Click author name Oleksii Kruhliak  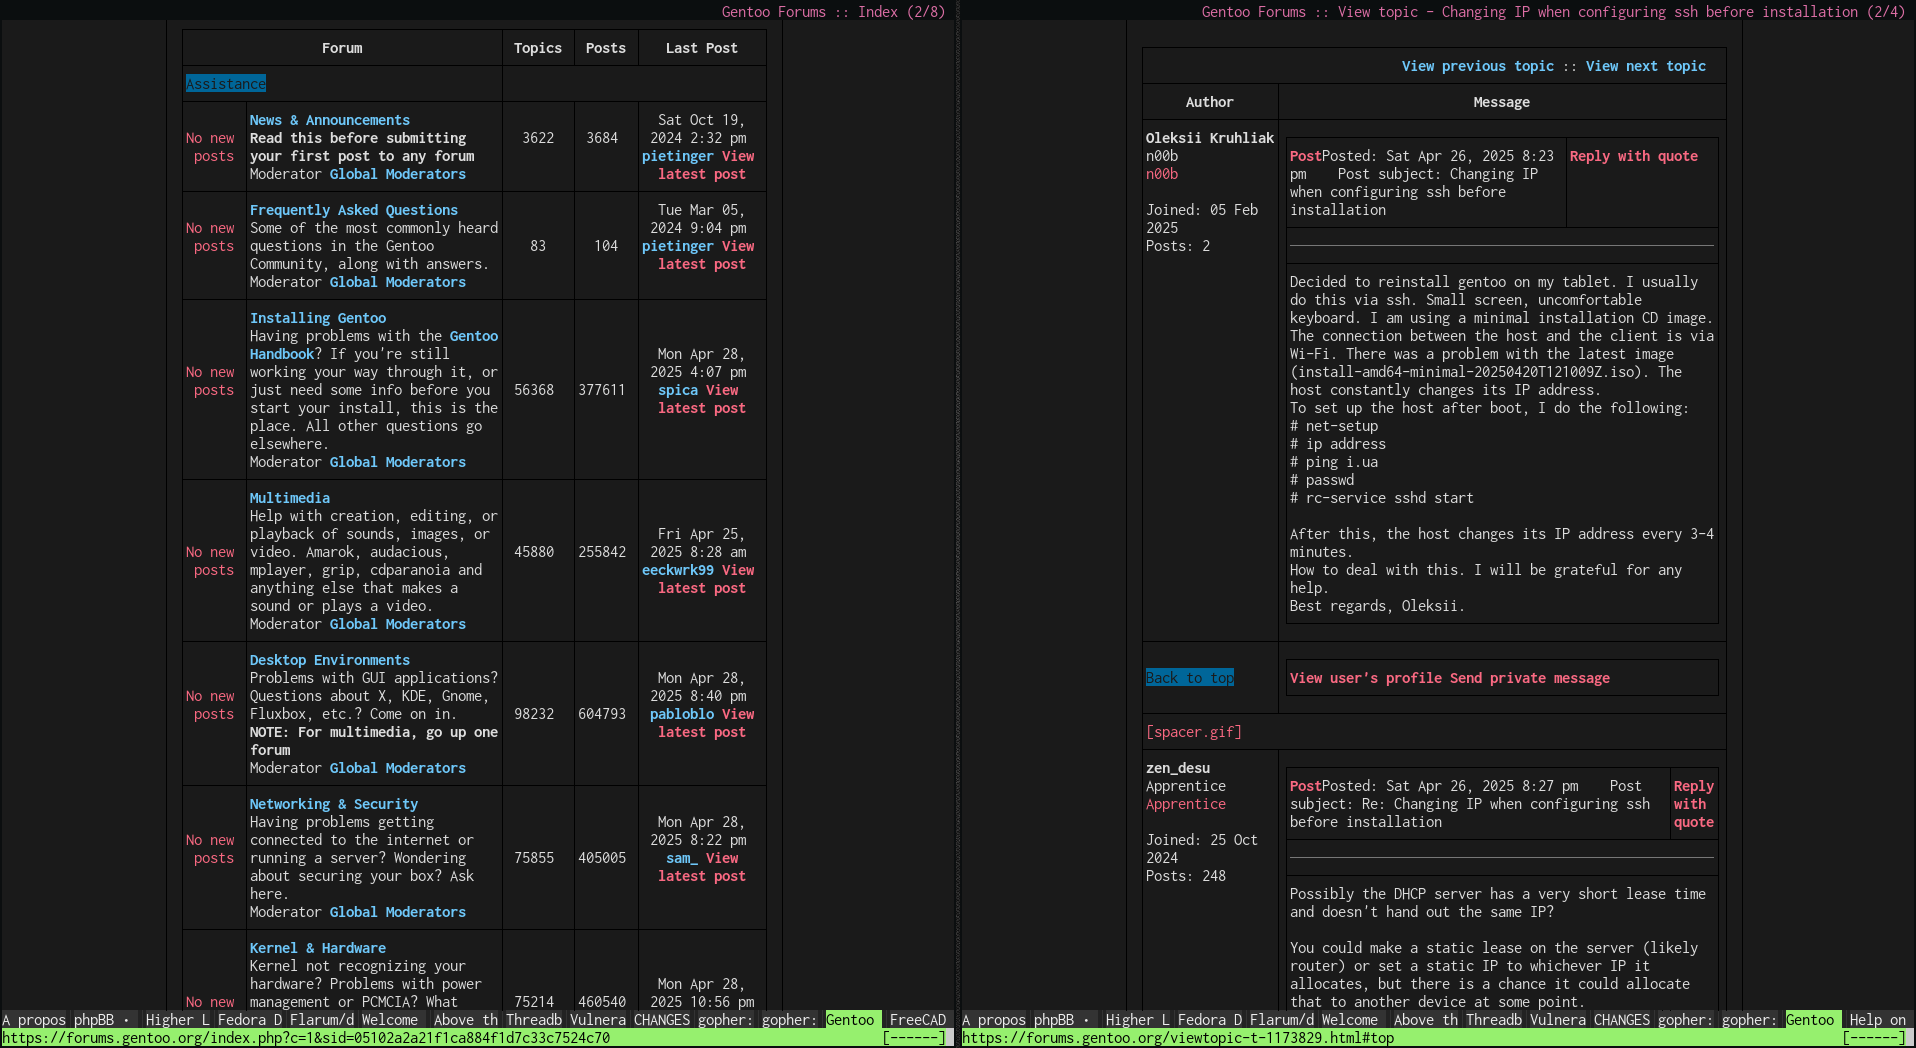coord(1209,138)
